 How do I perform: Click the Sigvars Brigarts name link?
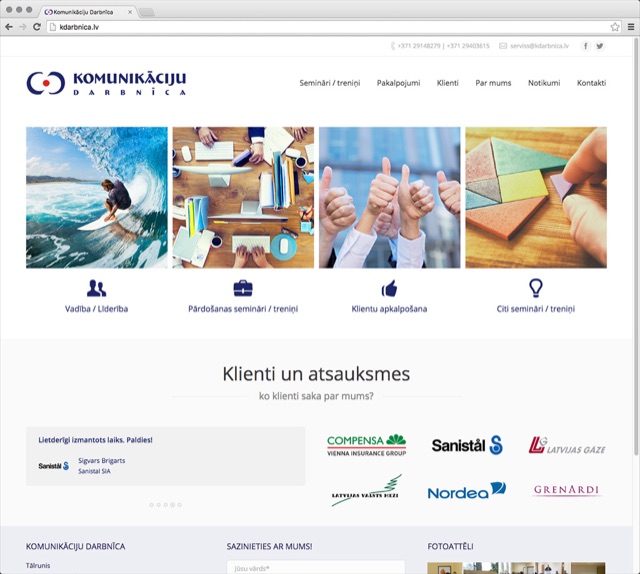[x=102, y=461]
